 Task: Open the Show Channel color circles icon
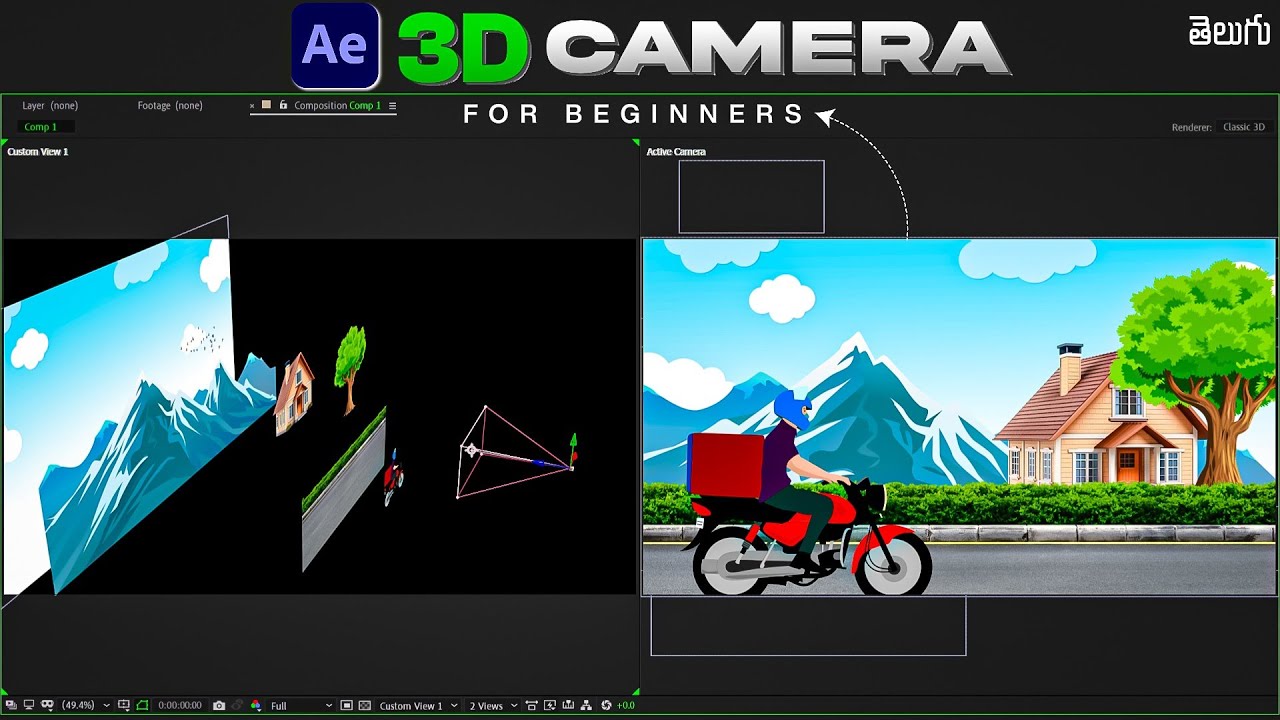tap(256, 705)
